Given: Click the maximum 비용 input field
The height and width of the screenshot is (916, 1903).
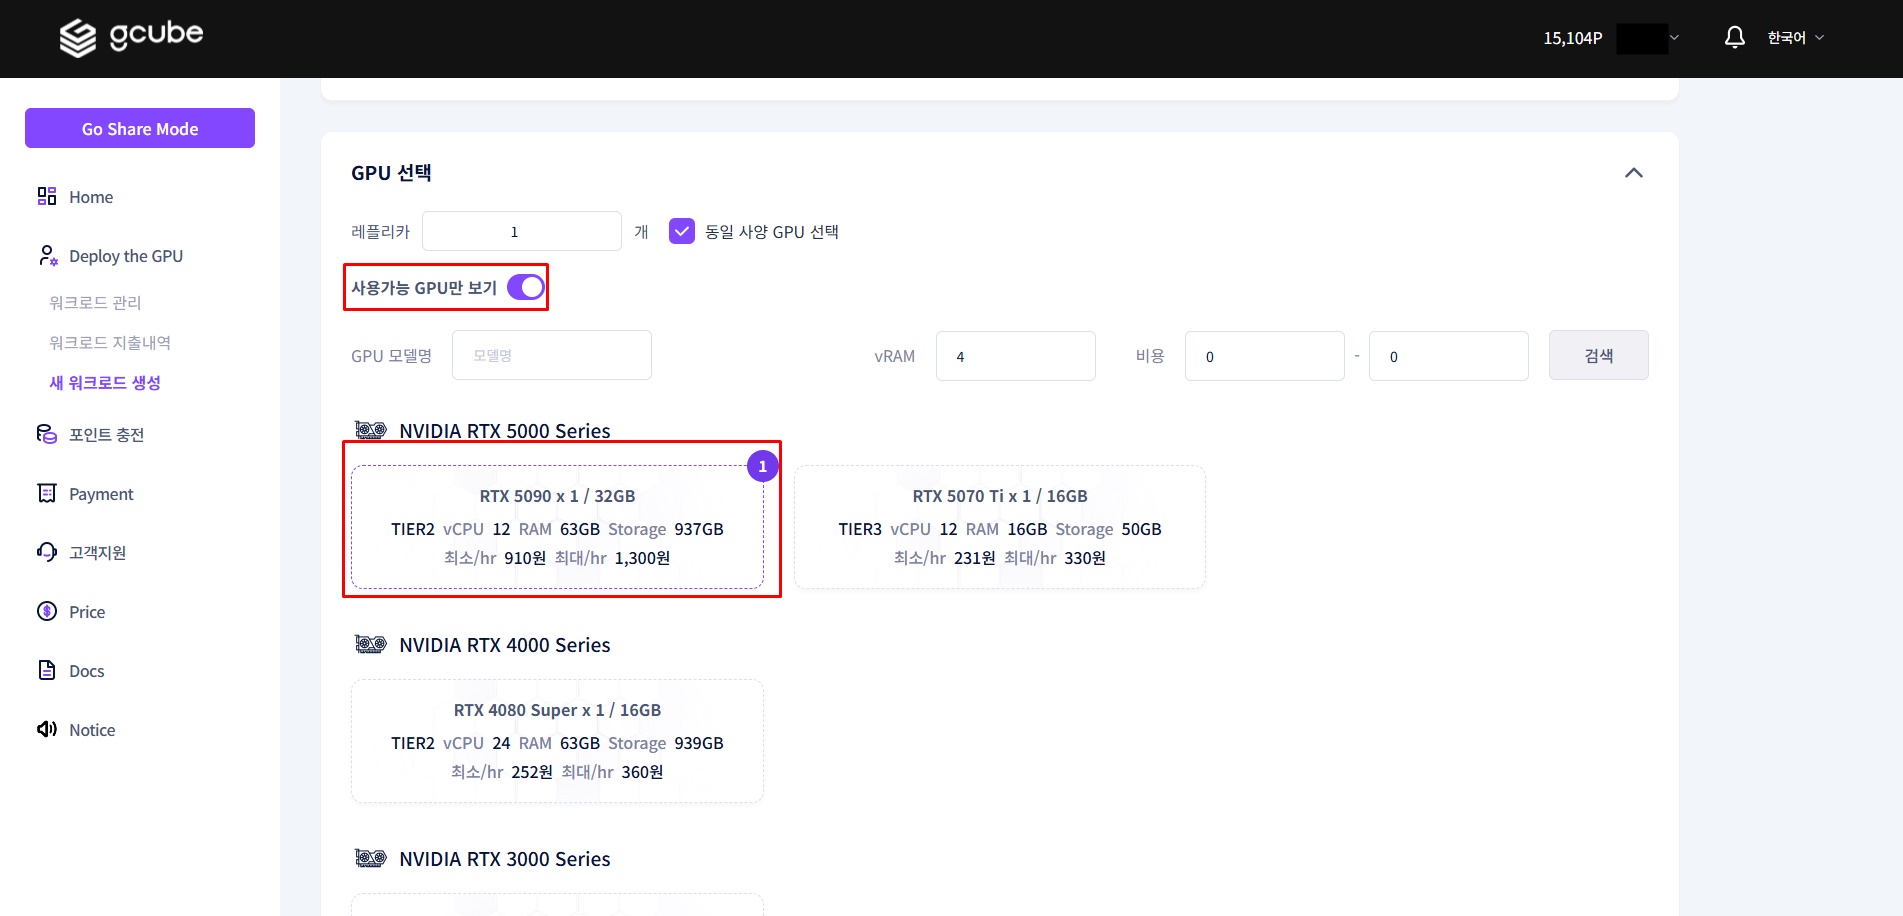Looking at the screenshot, I should point(1449,356).
